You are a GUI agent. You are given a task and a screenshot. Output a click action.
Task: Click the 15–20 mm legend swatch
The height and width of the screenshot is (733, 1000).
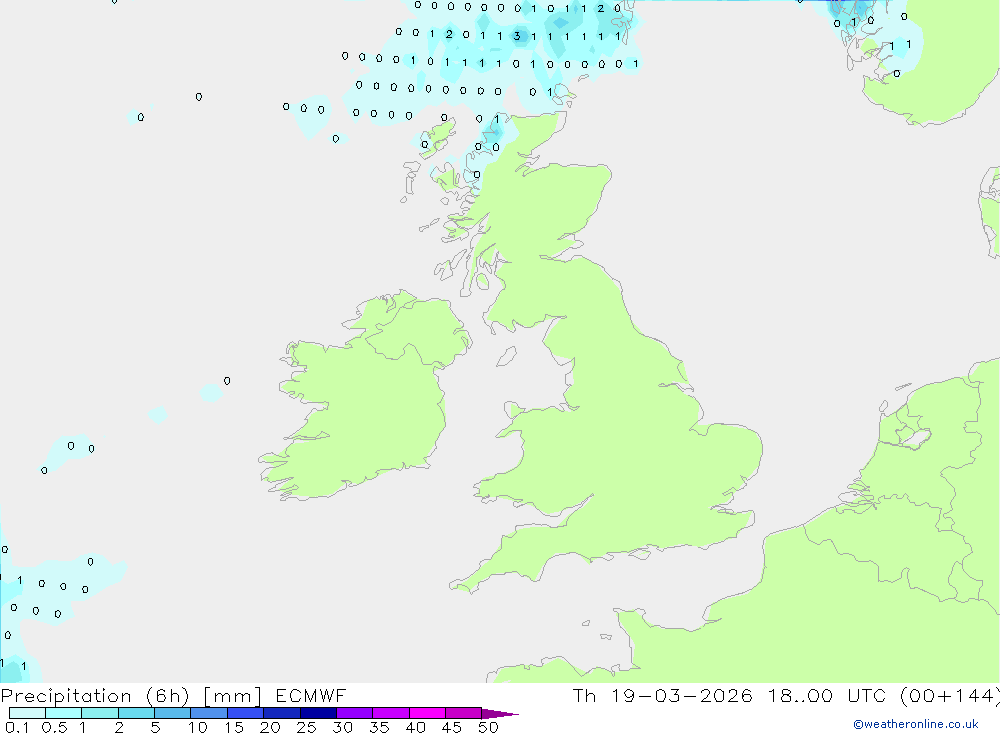click(x=245, y=713)
